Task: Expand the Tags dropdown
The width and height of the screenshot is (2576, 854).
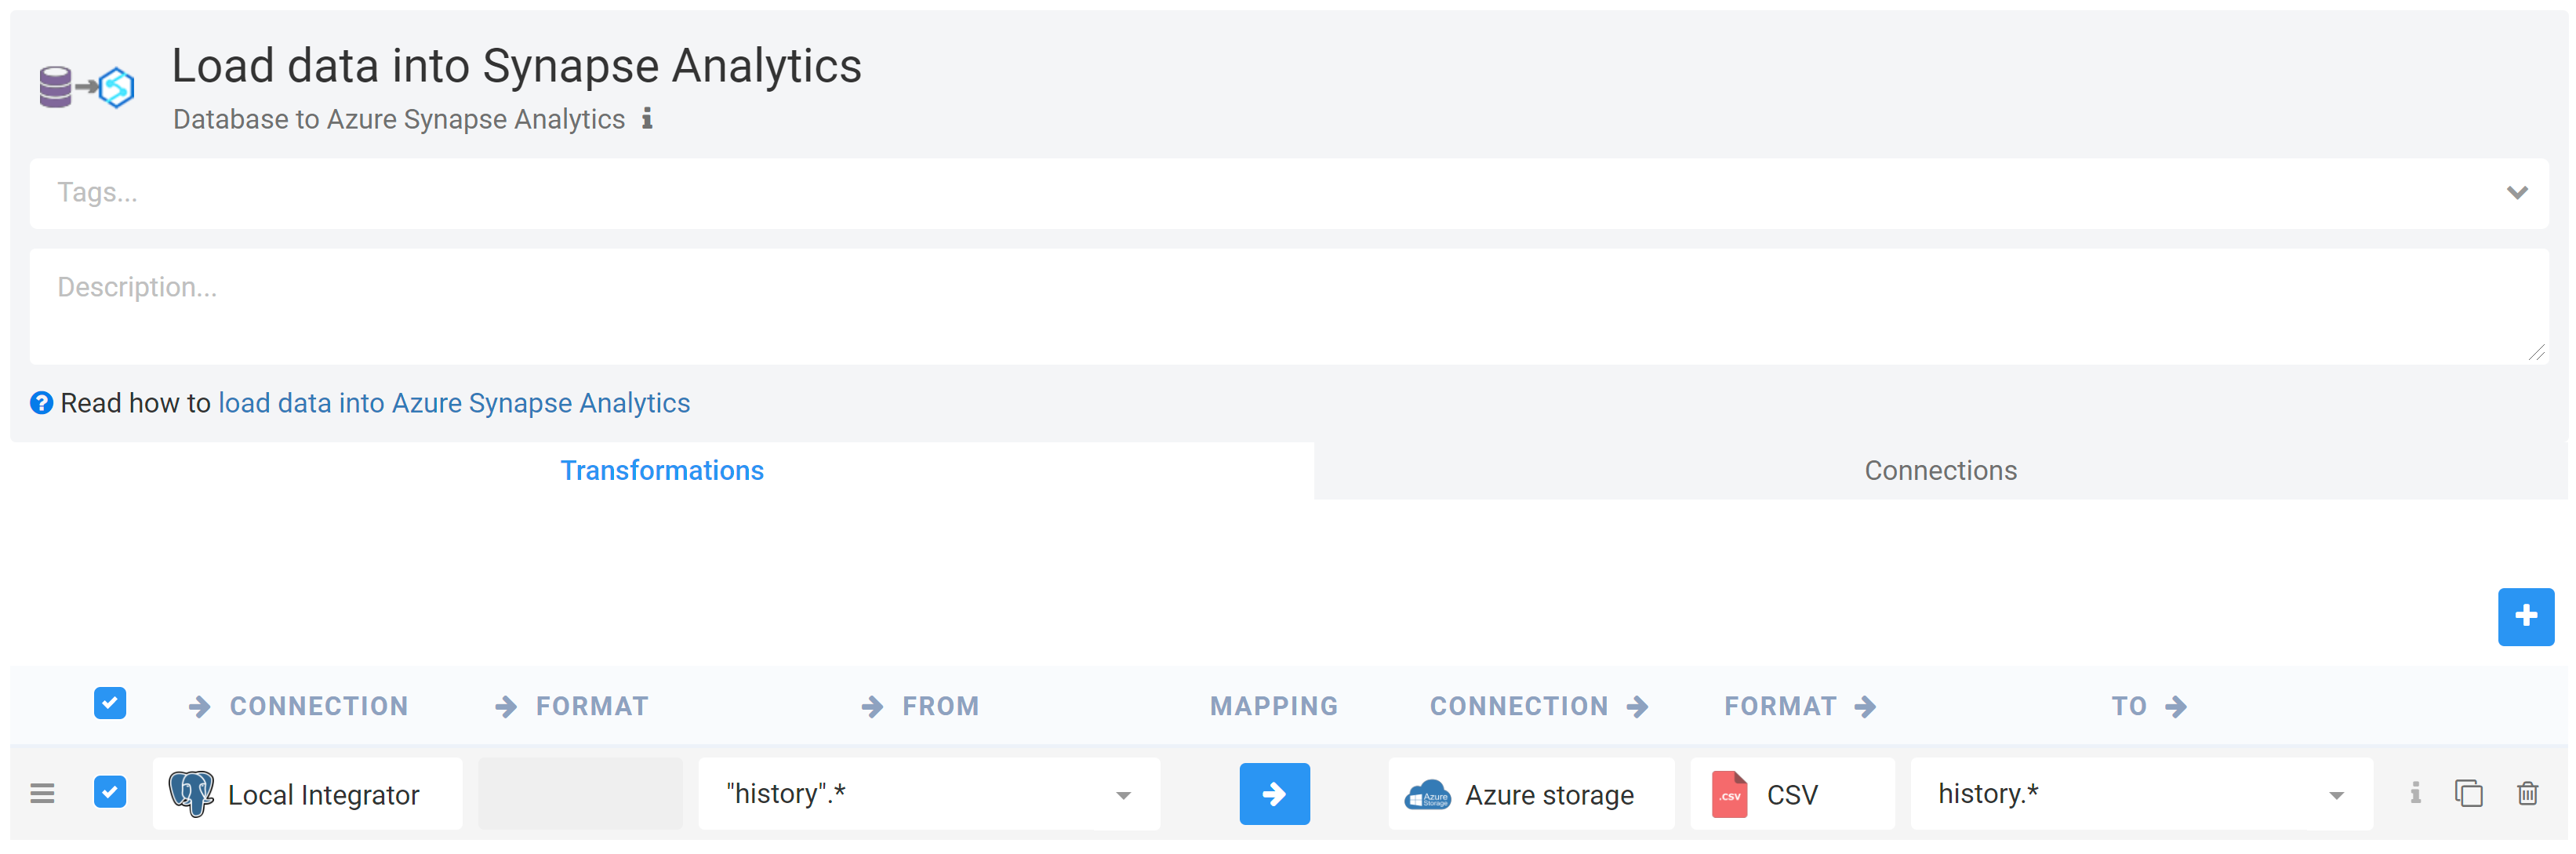Action: pos(2516,193)
